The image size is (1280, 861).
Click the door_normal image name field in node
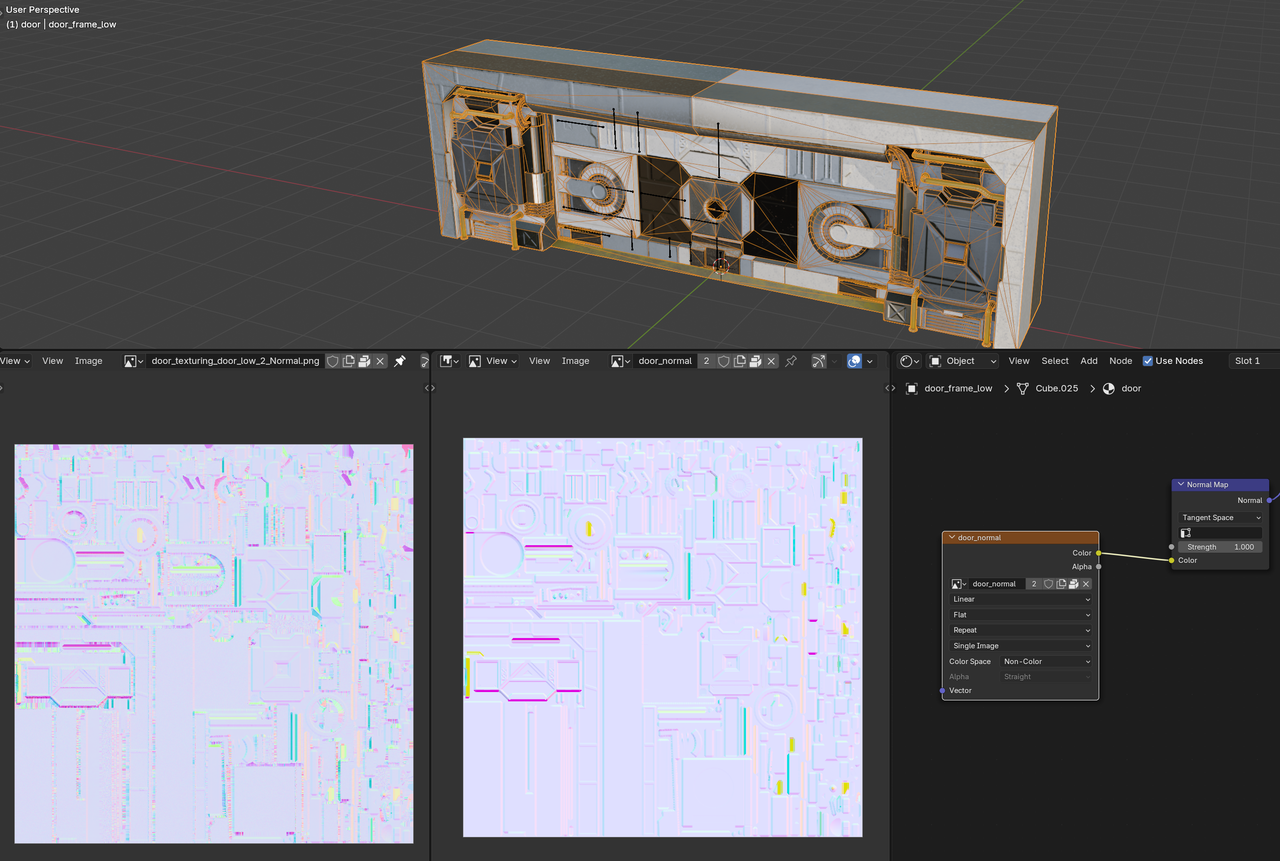[x=994, y=584]
